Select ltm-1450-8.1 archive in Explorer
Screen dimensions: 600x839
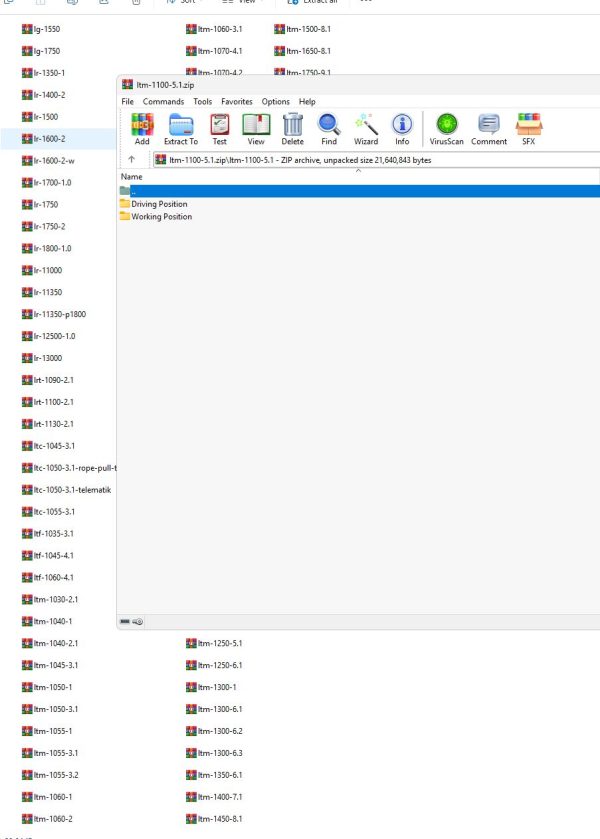214,819
